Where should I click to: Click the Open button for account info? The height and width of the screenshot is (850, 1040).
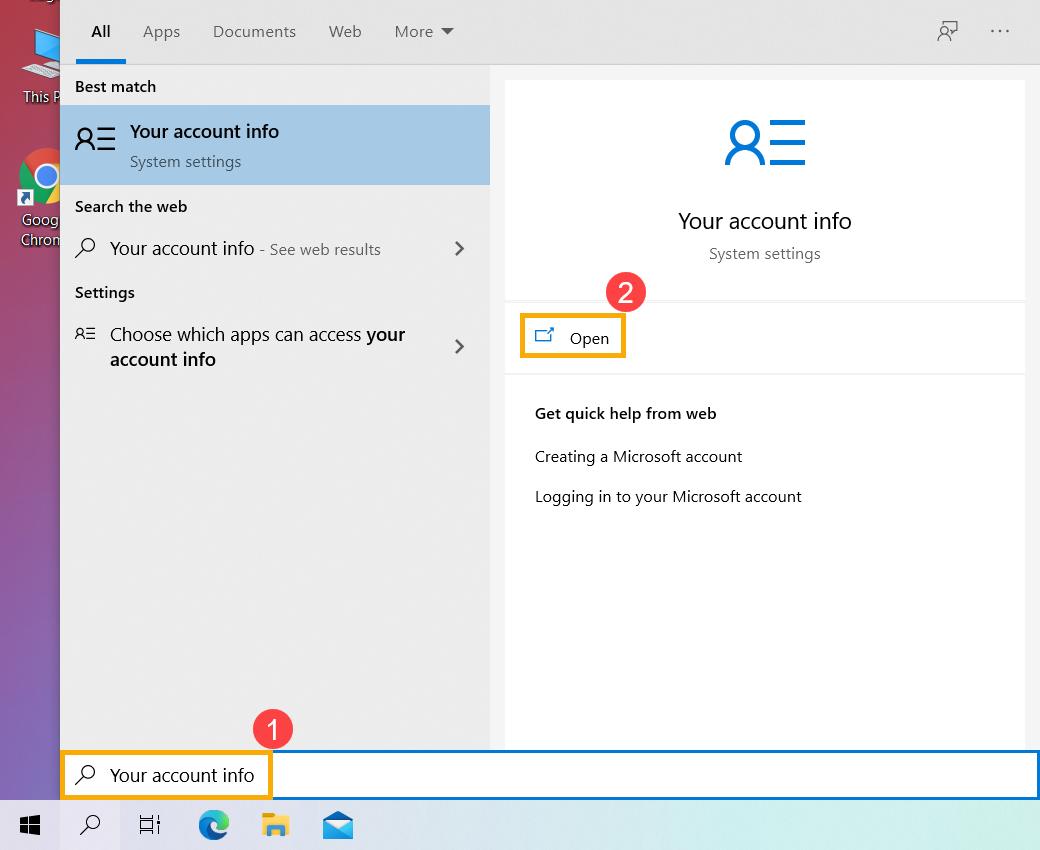click(x=572, y=336)
